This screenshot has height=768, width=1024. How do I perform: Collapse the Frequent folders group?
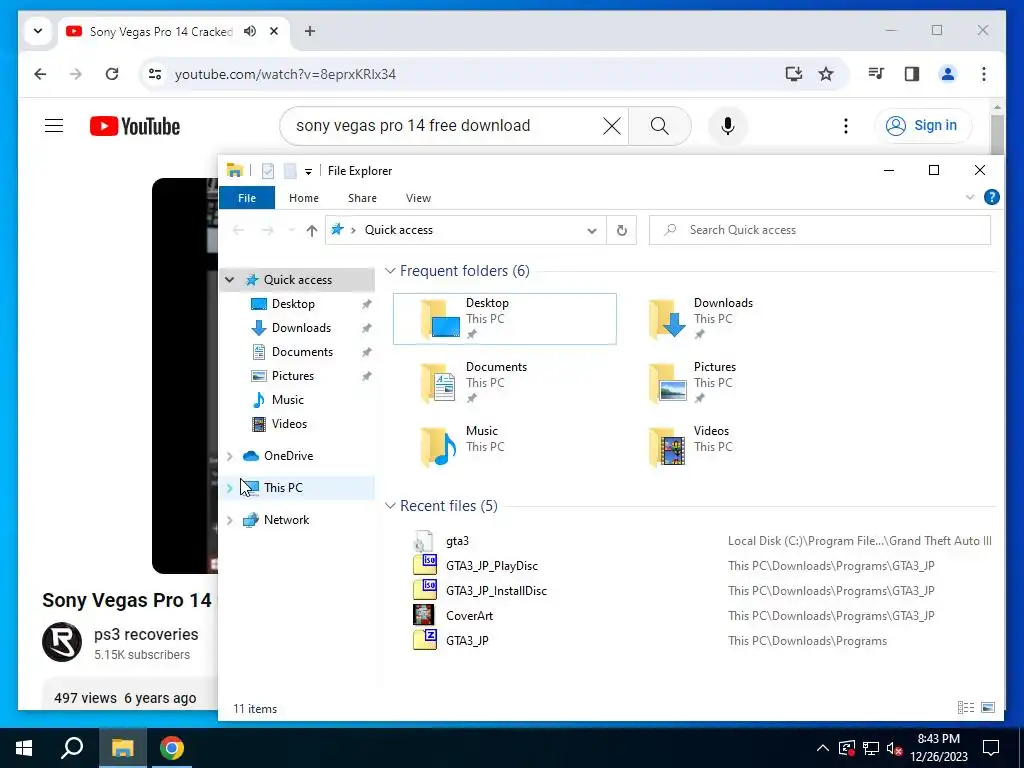point(391,270)
